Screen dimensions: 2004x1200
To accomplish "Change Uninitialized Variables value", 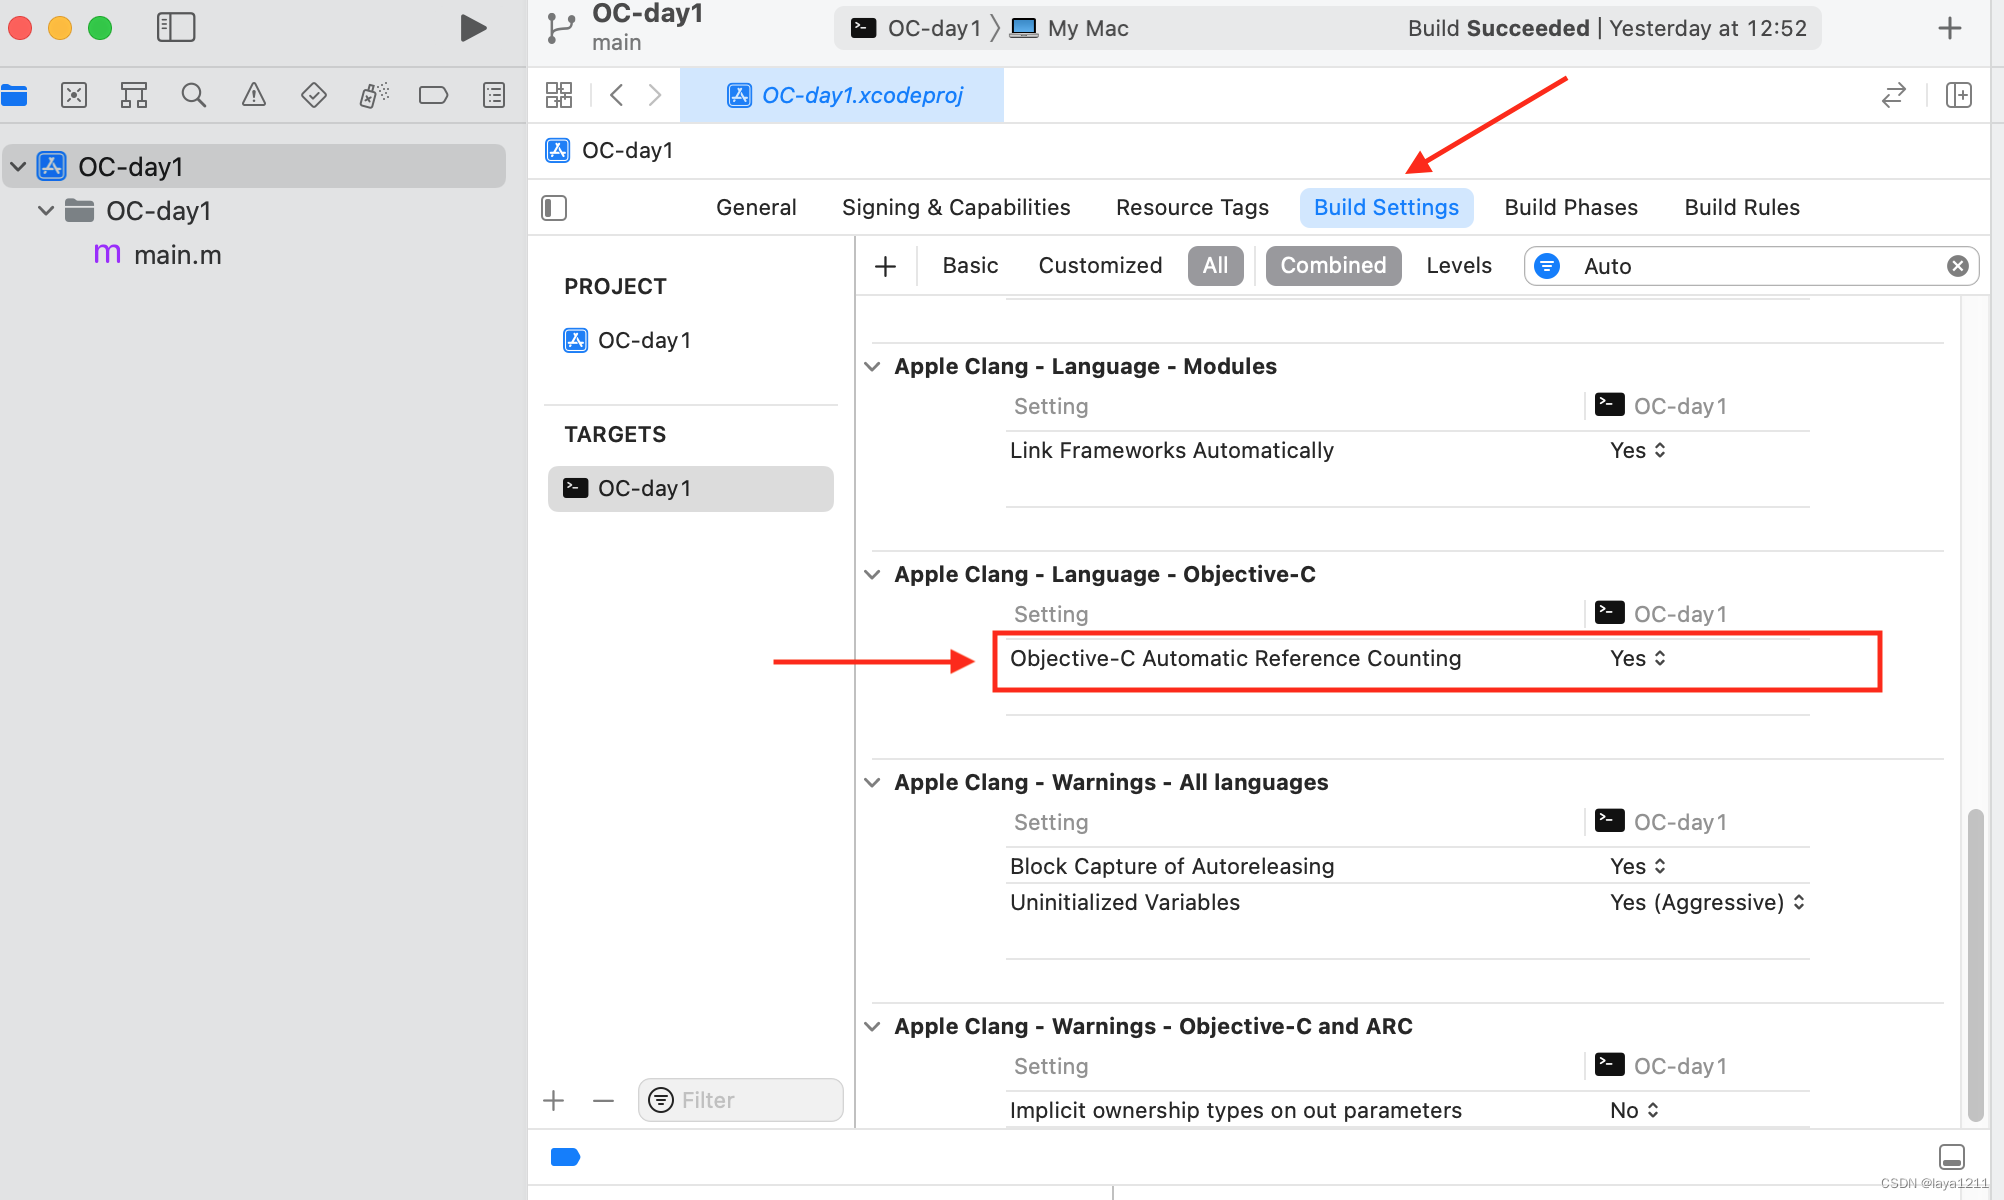I will point(1707,903).
